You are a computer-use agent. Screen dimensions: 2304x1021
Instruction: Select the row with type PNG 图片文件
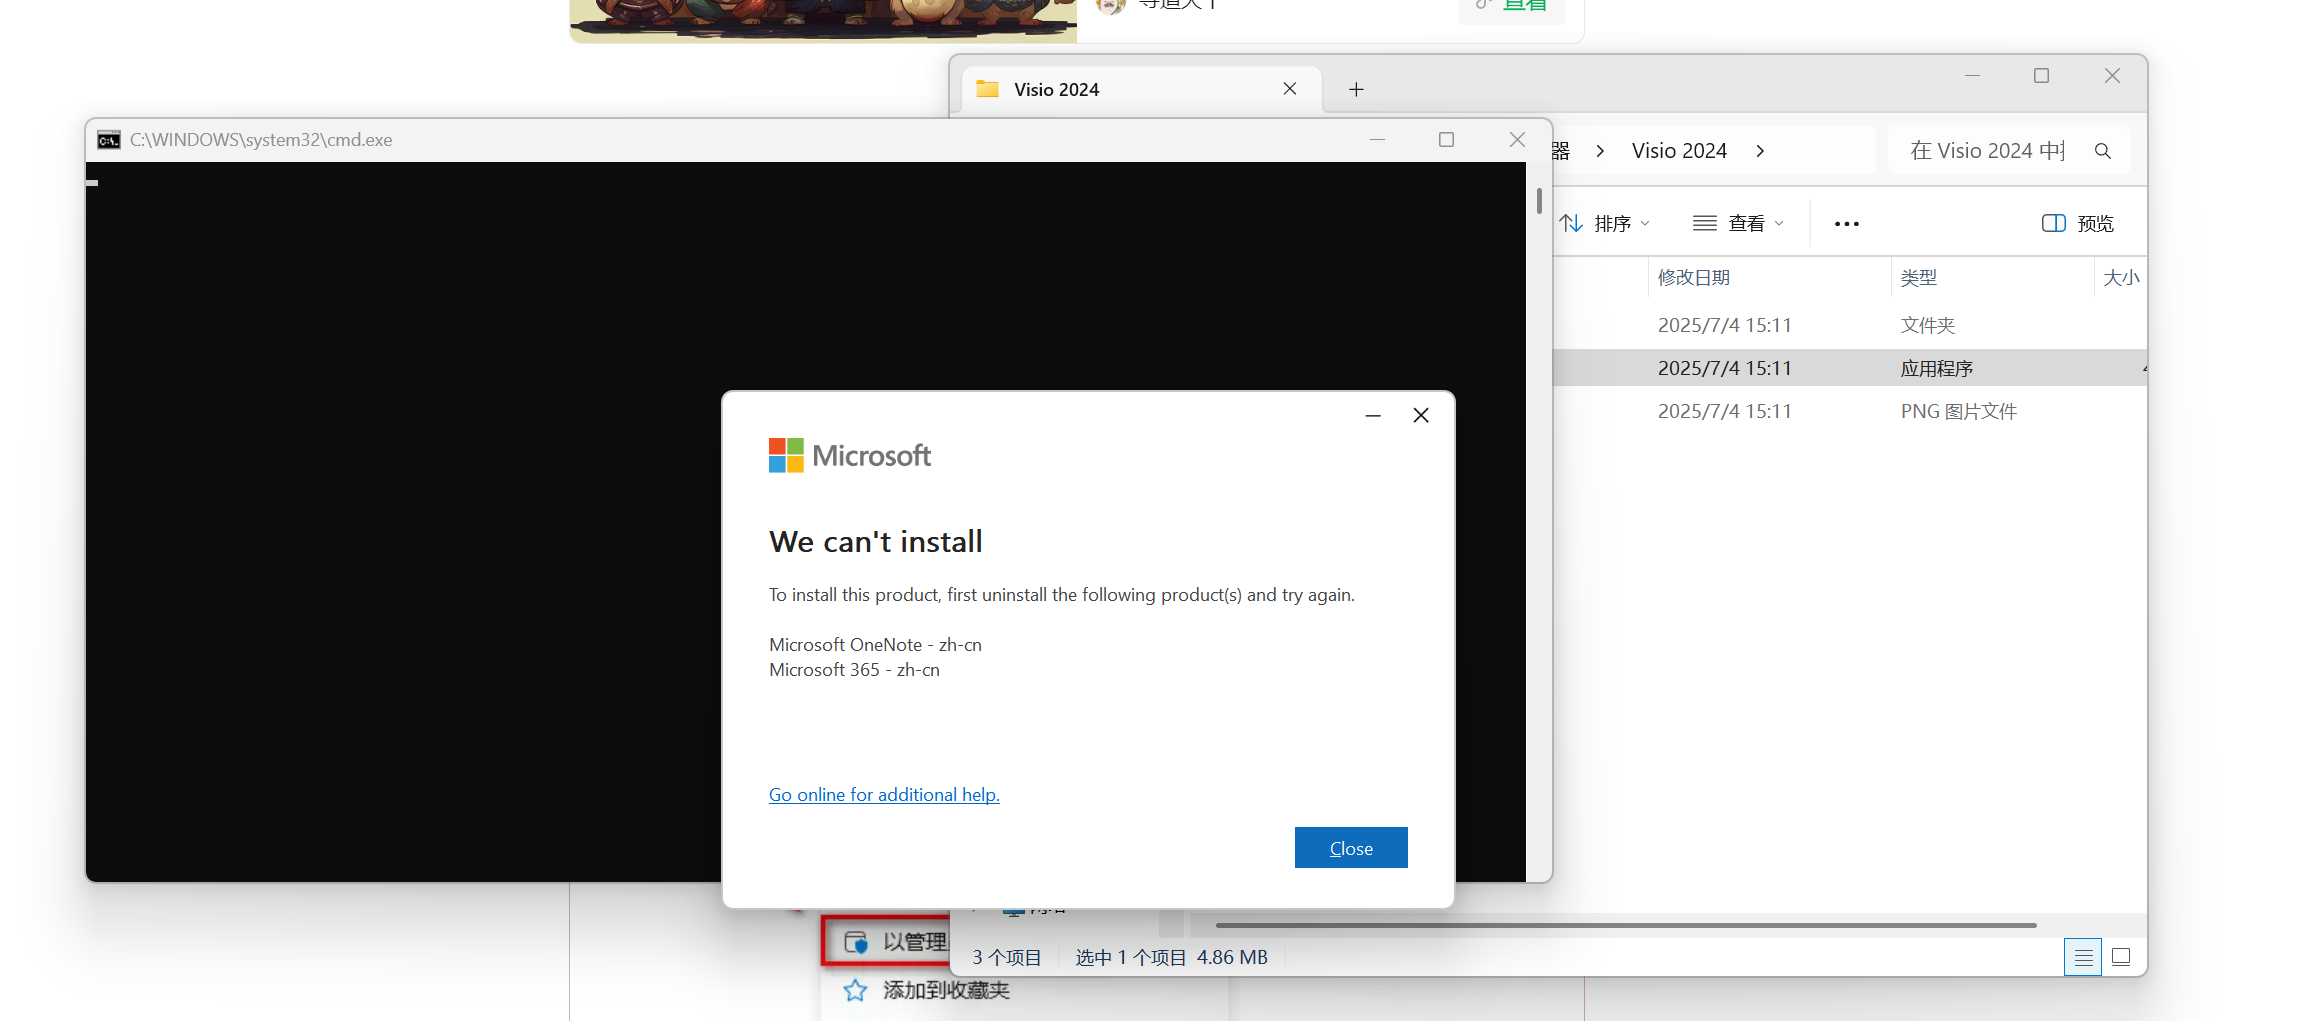pyautogui.click(x=1850, y=411)
